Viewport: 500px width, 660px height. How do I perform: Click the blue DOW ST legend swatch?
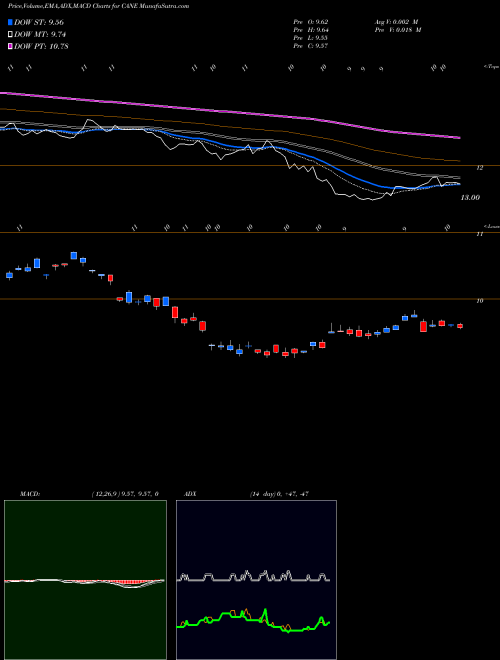pos(11,22)
